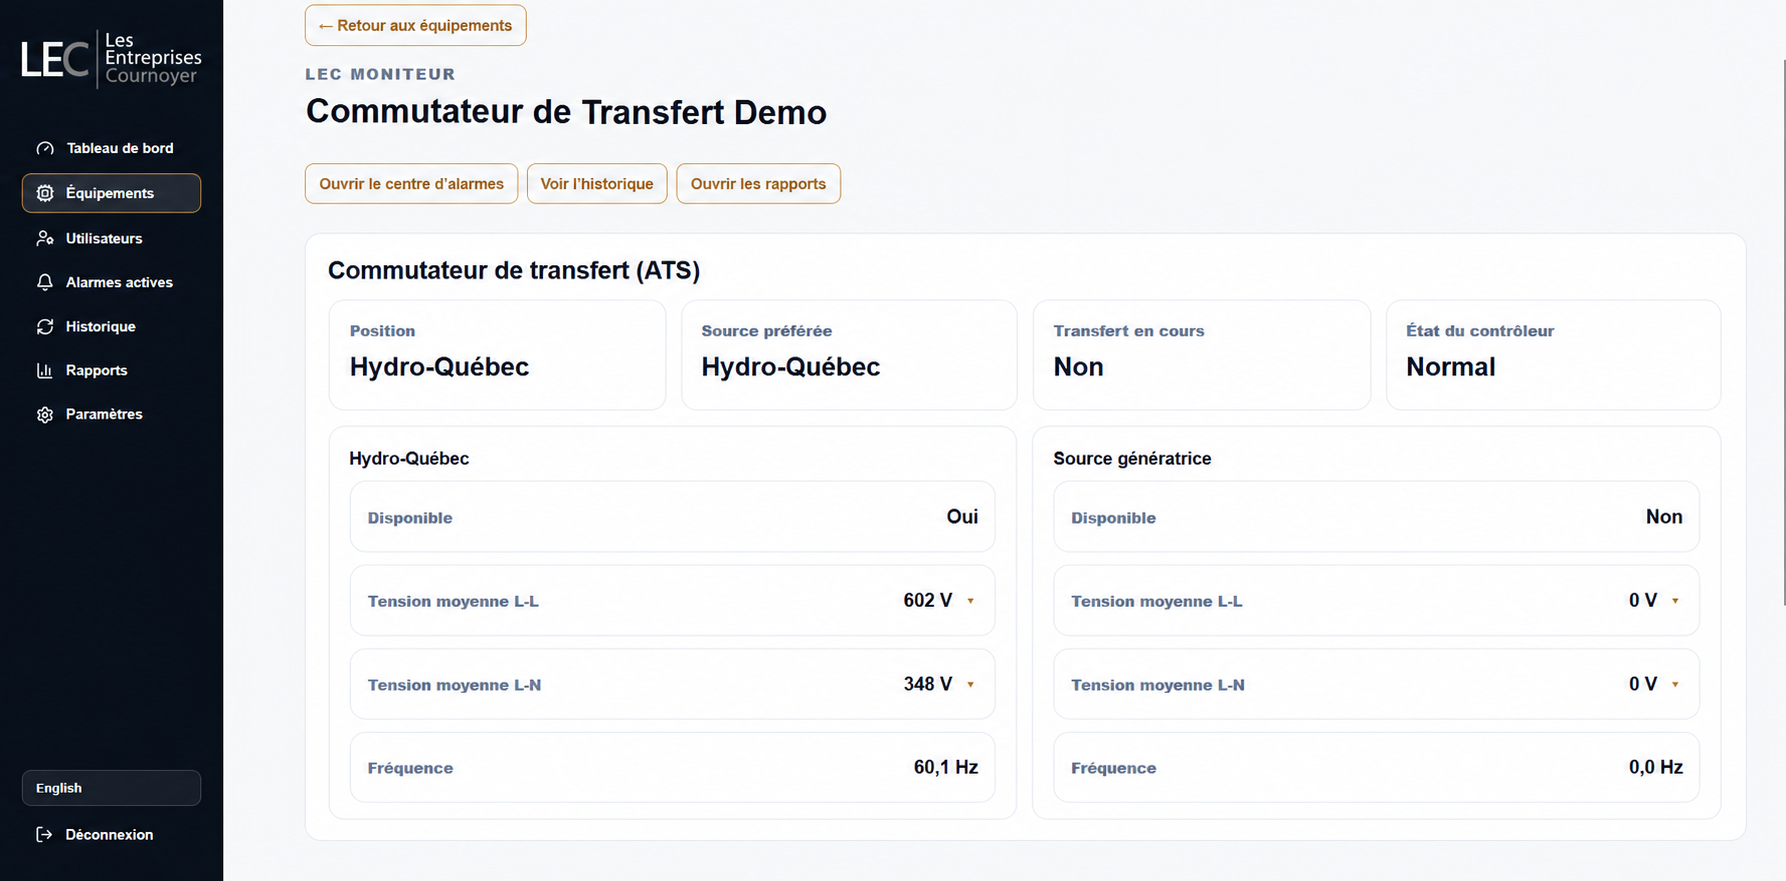Open Paramètres in the sidebar
Screen dimensions: 1786x881
pyautogui.click(x=111, y=414)
